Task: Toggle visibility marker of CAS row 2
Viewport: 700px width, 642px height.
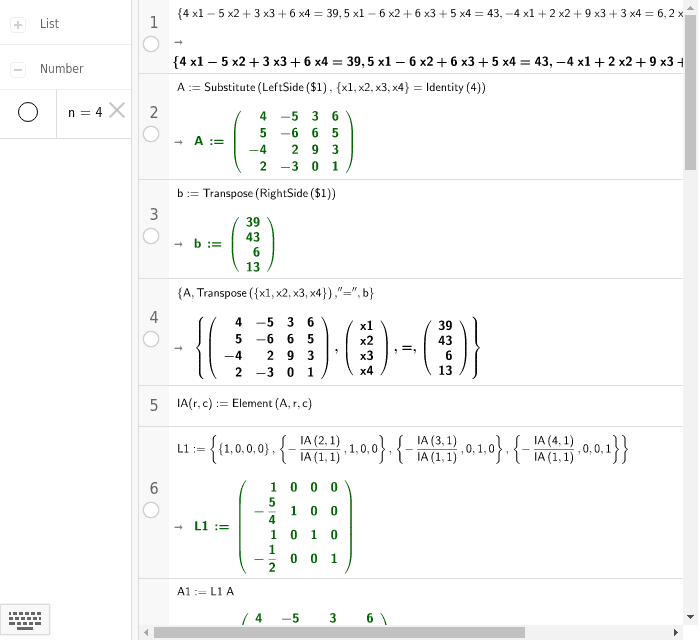Action: coord(151,134)
